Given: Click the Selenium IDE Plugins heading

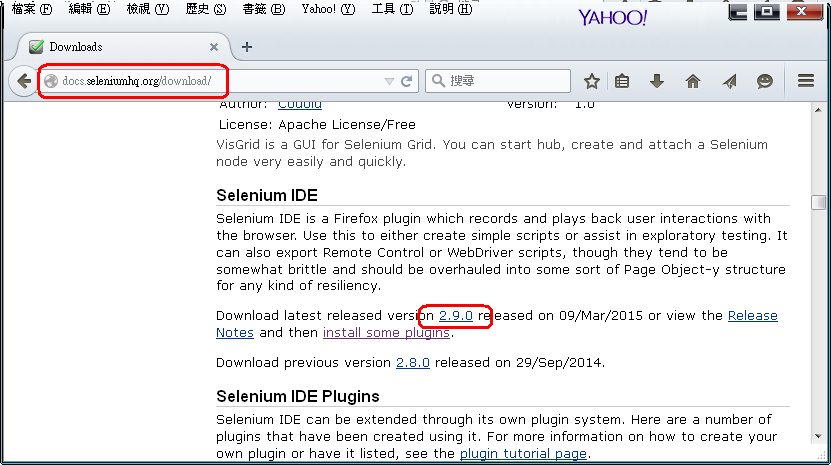Looking at the screenshot, I should (x=298, y=396).
